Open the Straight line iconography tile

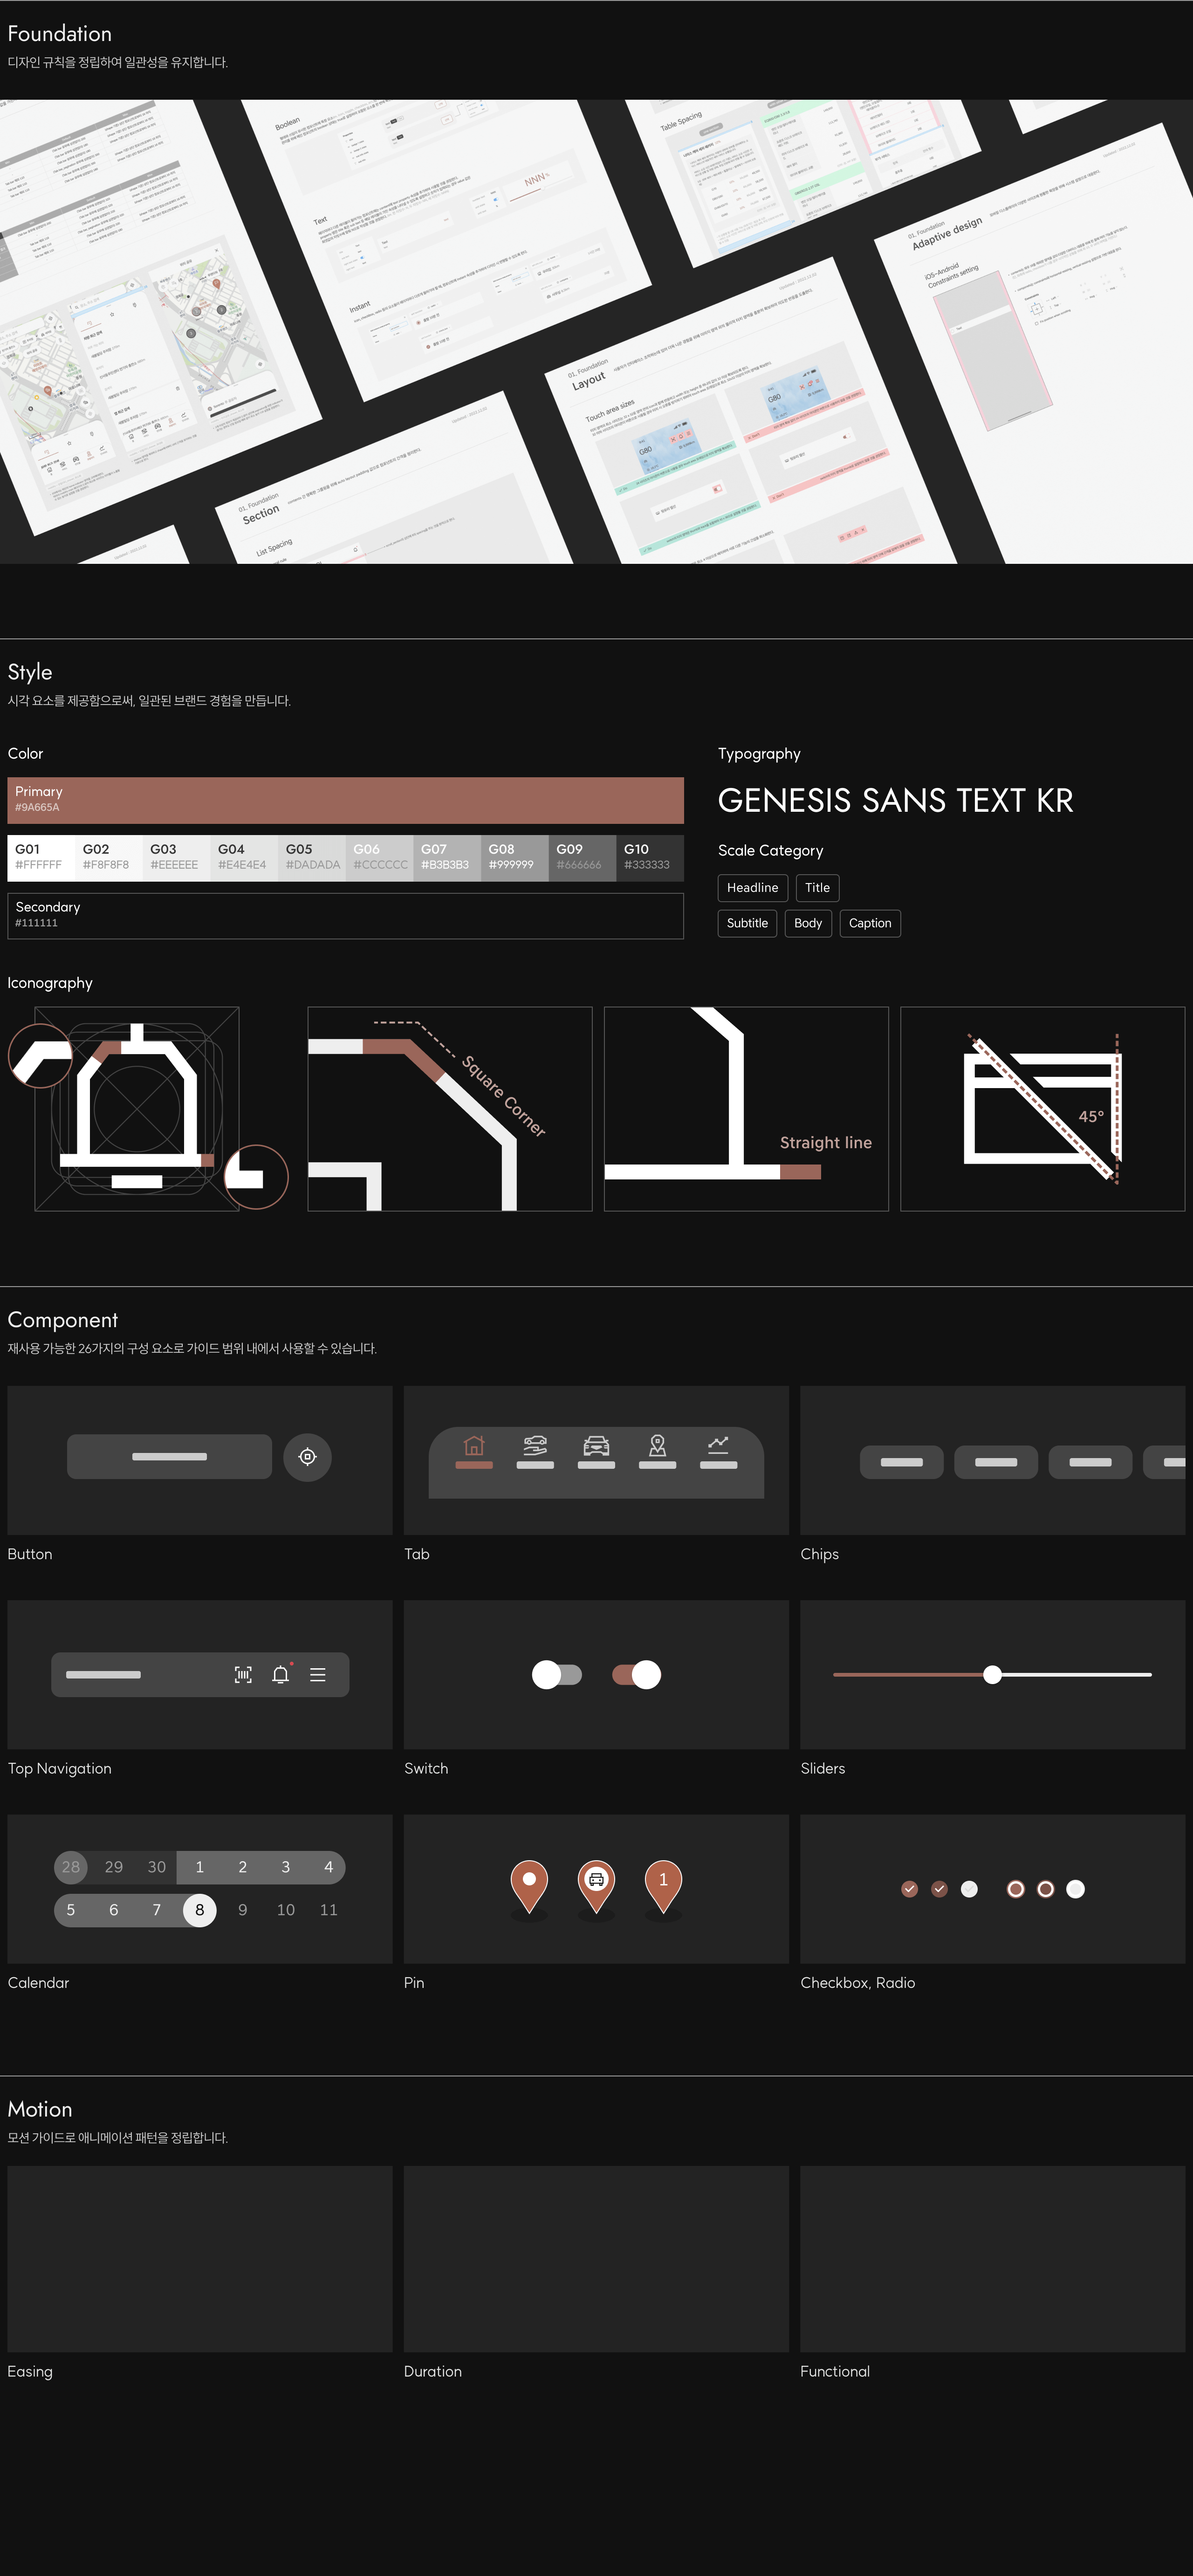point(746,1109)
